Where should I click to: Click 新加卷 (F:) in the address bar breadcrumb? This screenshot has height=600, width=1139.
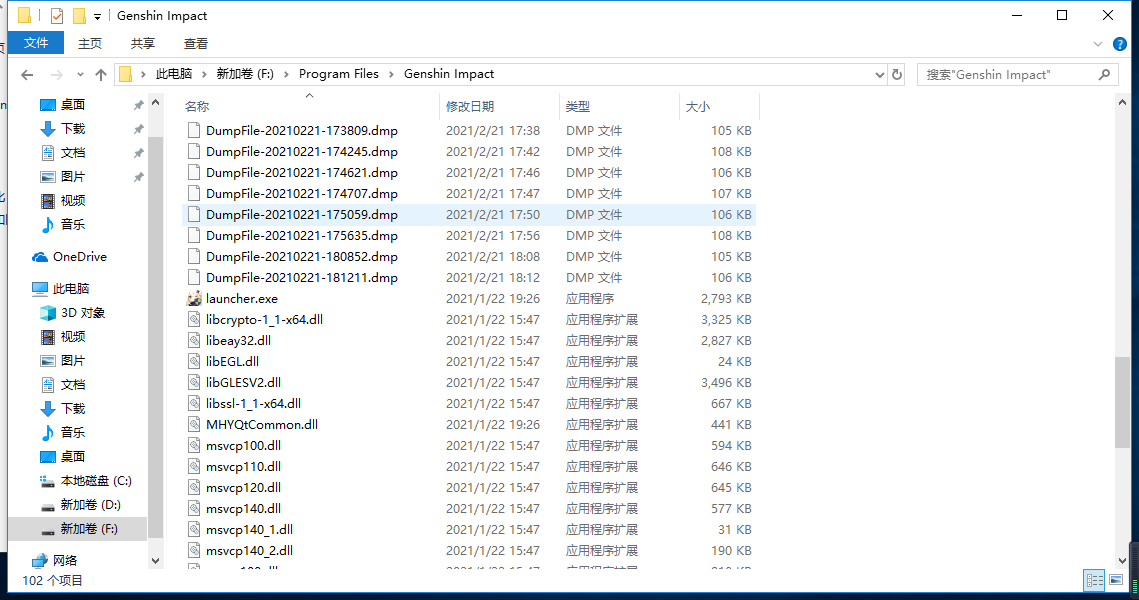(245, 74)
